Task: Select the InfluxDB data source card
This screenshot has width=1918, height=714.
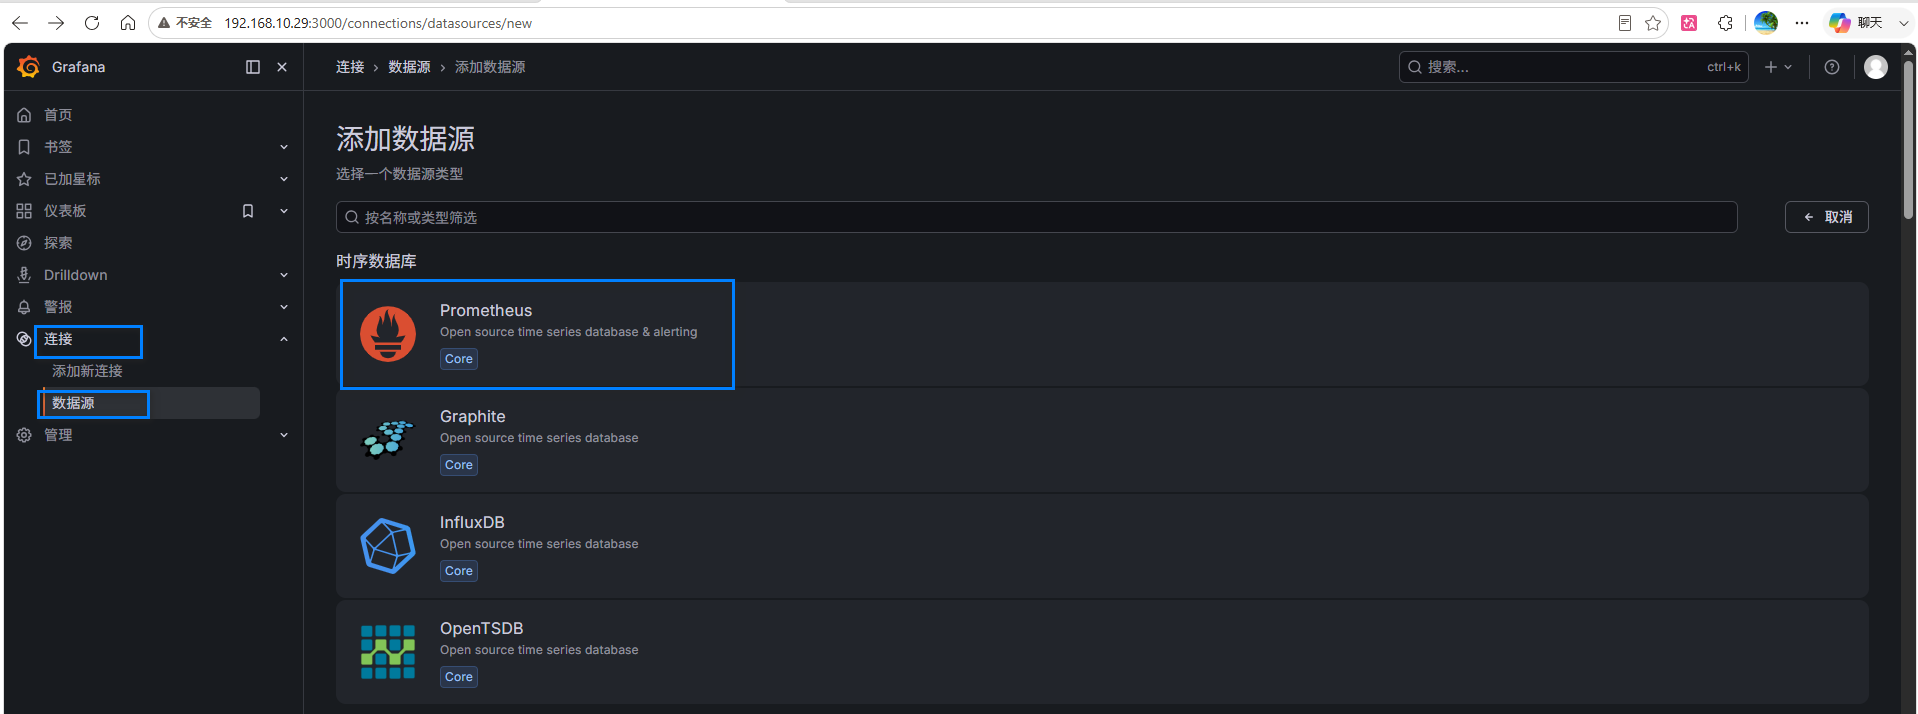Action: pos(1102,546)
